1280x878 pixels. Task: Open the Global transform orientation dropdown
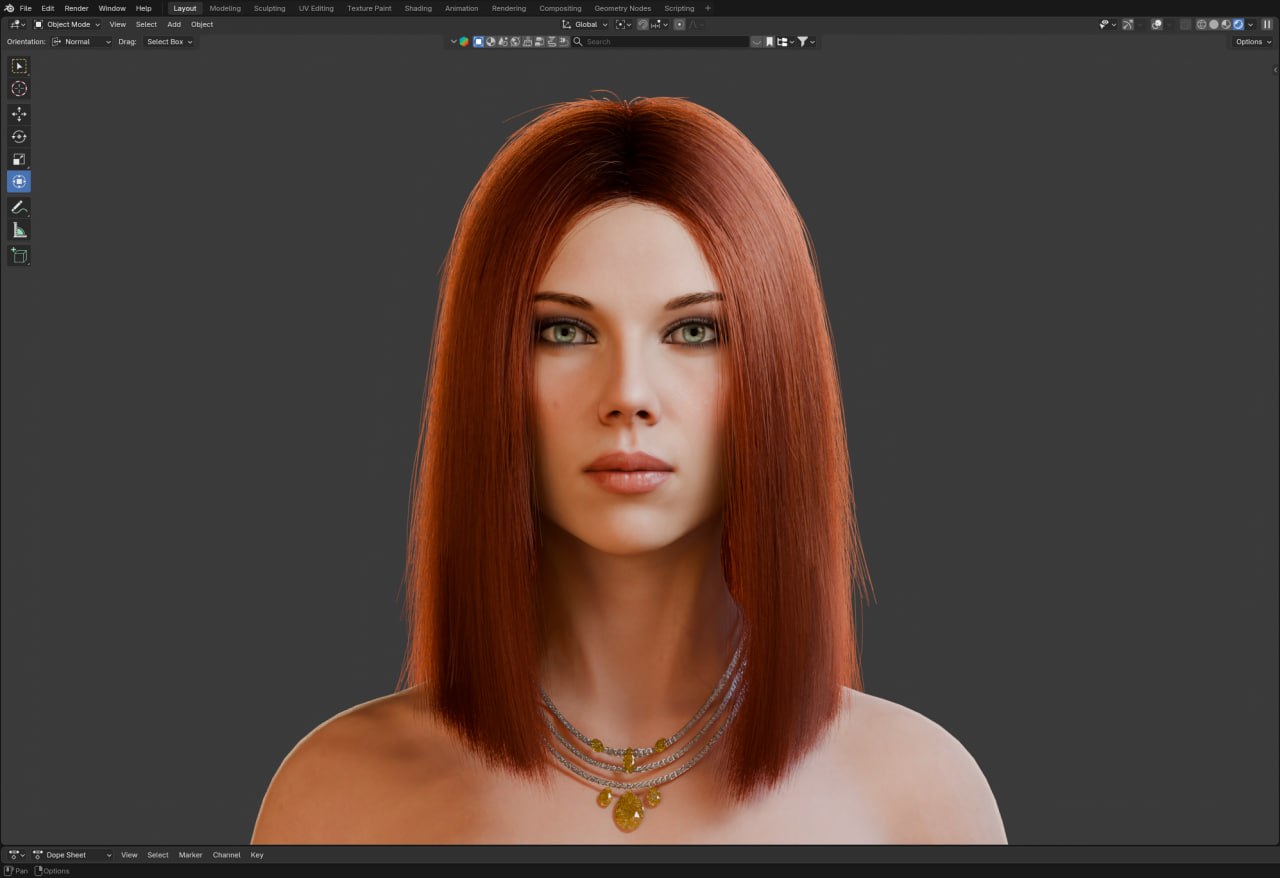pos(588,24)
